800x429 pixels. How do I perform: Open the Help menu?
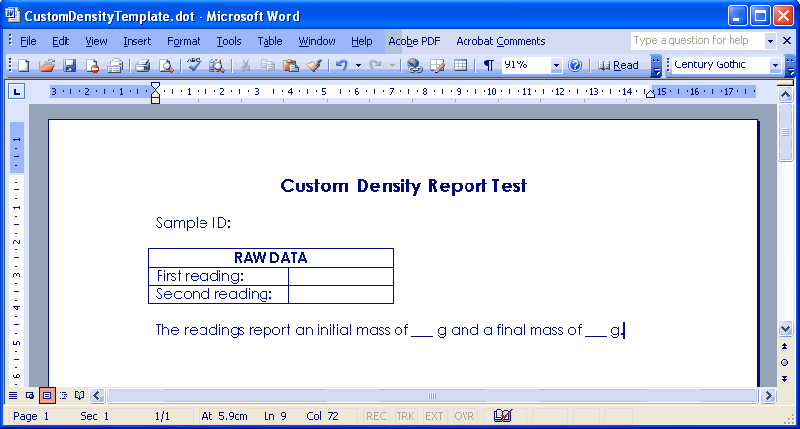click(361, 41)
